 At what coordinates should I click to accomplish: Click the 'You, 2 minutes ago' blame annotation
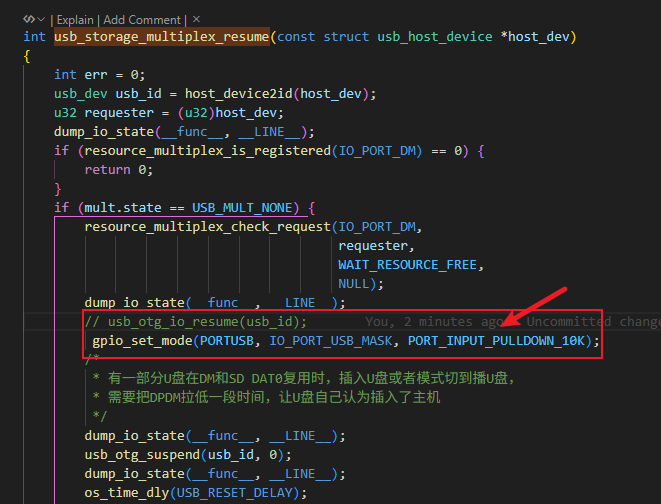coord(434,322)
